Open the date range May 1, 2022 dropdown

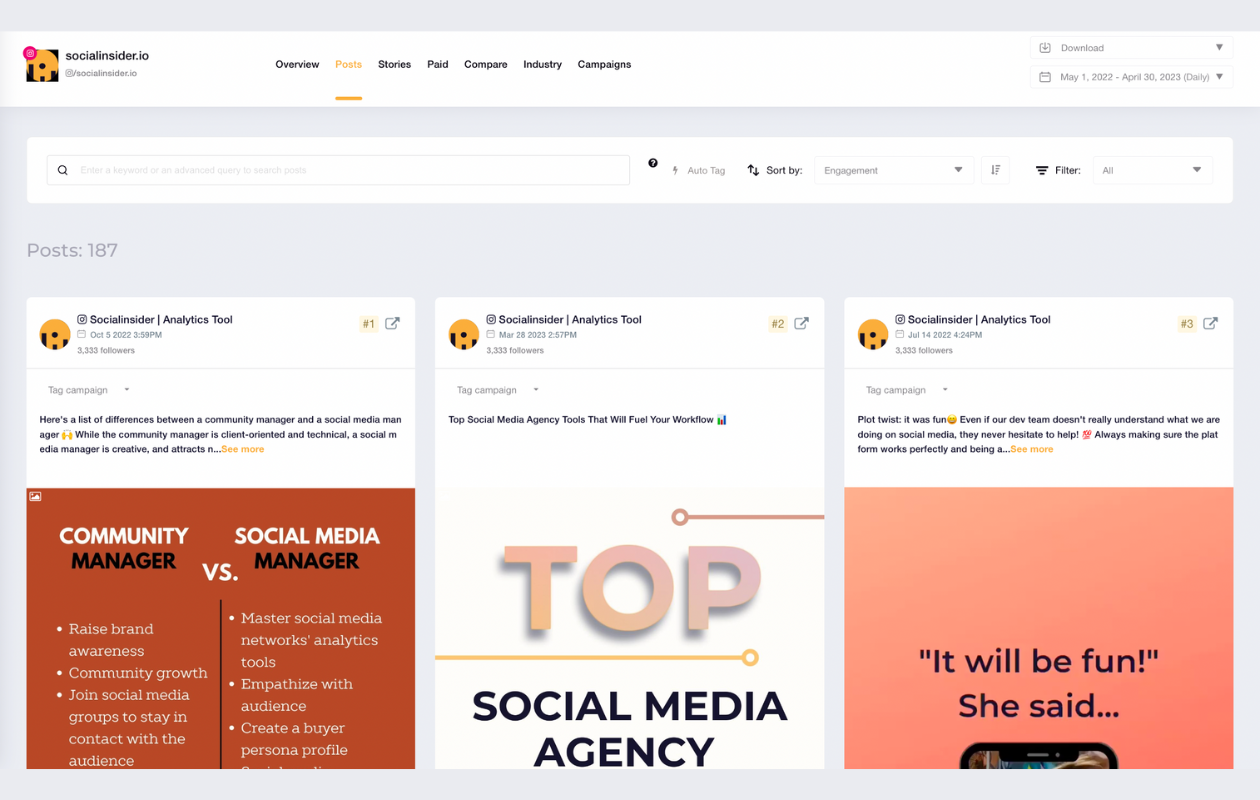click(1131, 77)
